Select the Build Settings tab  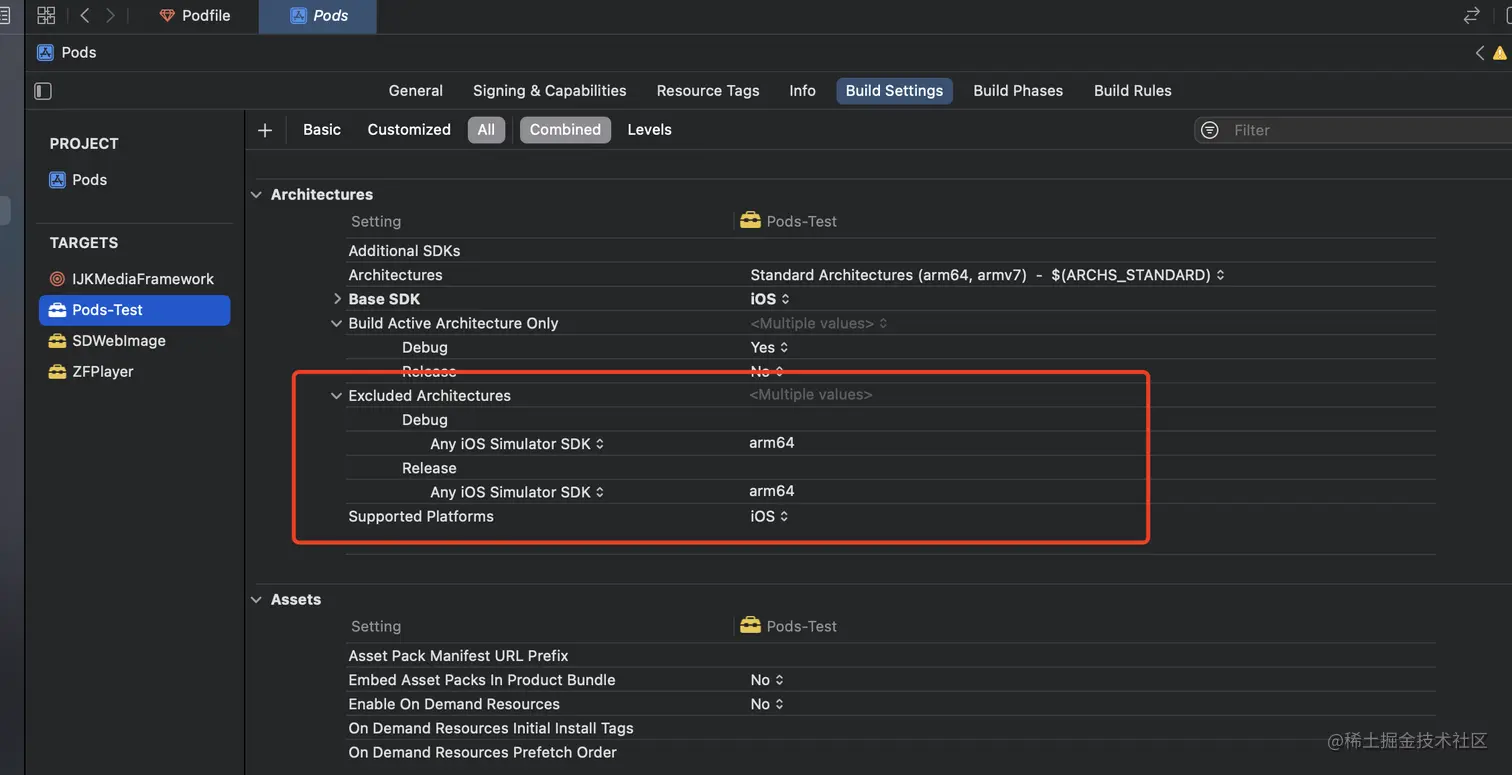(x=894, y=91)
